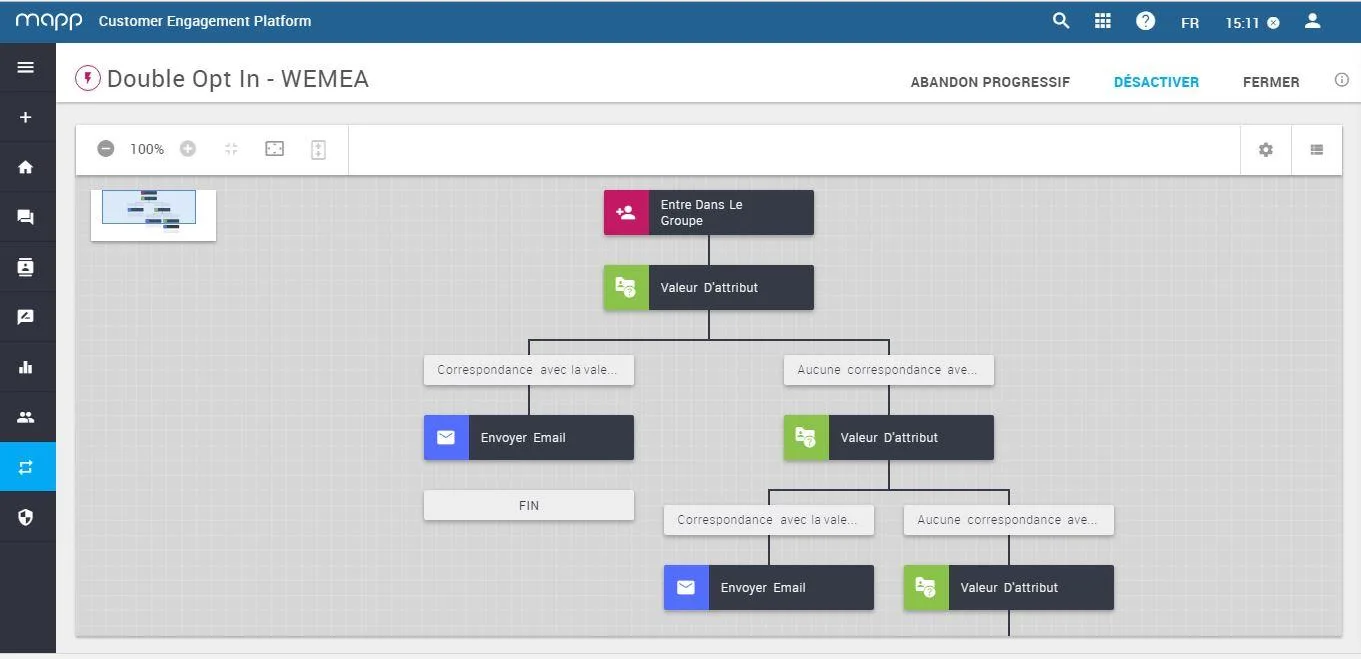Screen dimensions: 1361x659
Task: Click the DÉSACTIVER button
Action: point(1156,82)
